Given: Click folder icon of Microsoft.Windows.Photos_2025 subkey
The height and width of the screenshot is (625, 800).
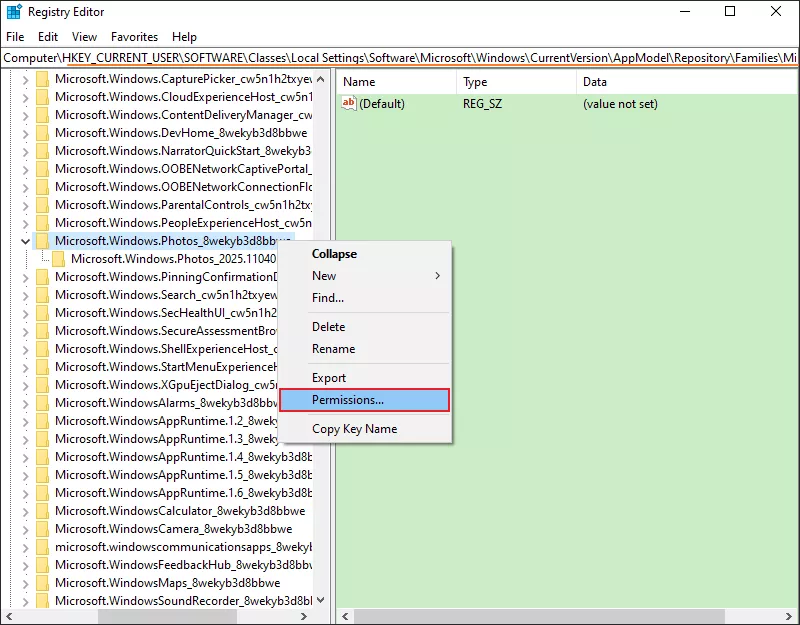Looking at the screenshot, I should tap(59, 259).
